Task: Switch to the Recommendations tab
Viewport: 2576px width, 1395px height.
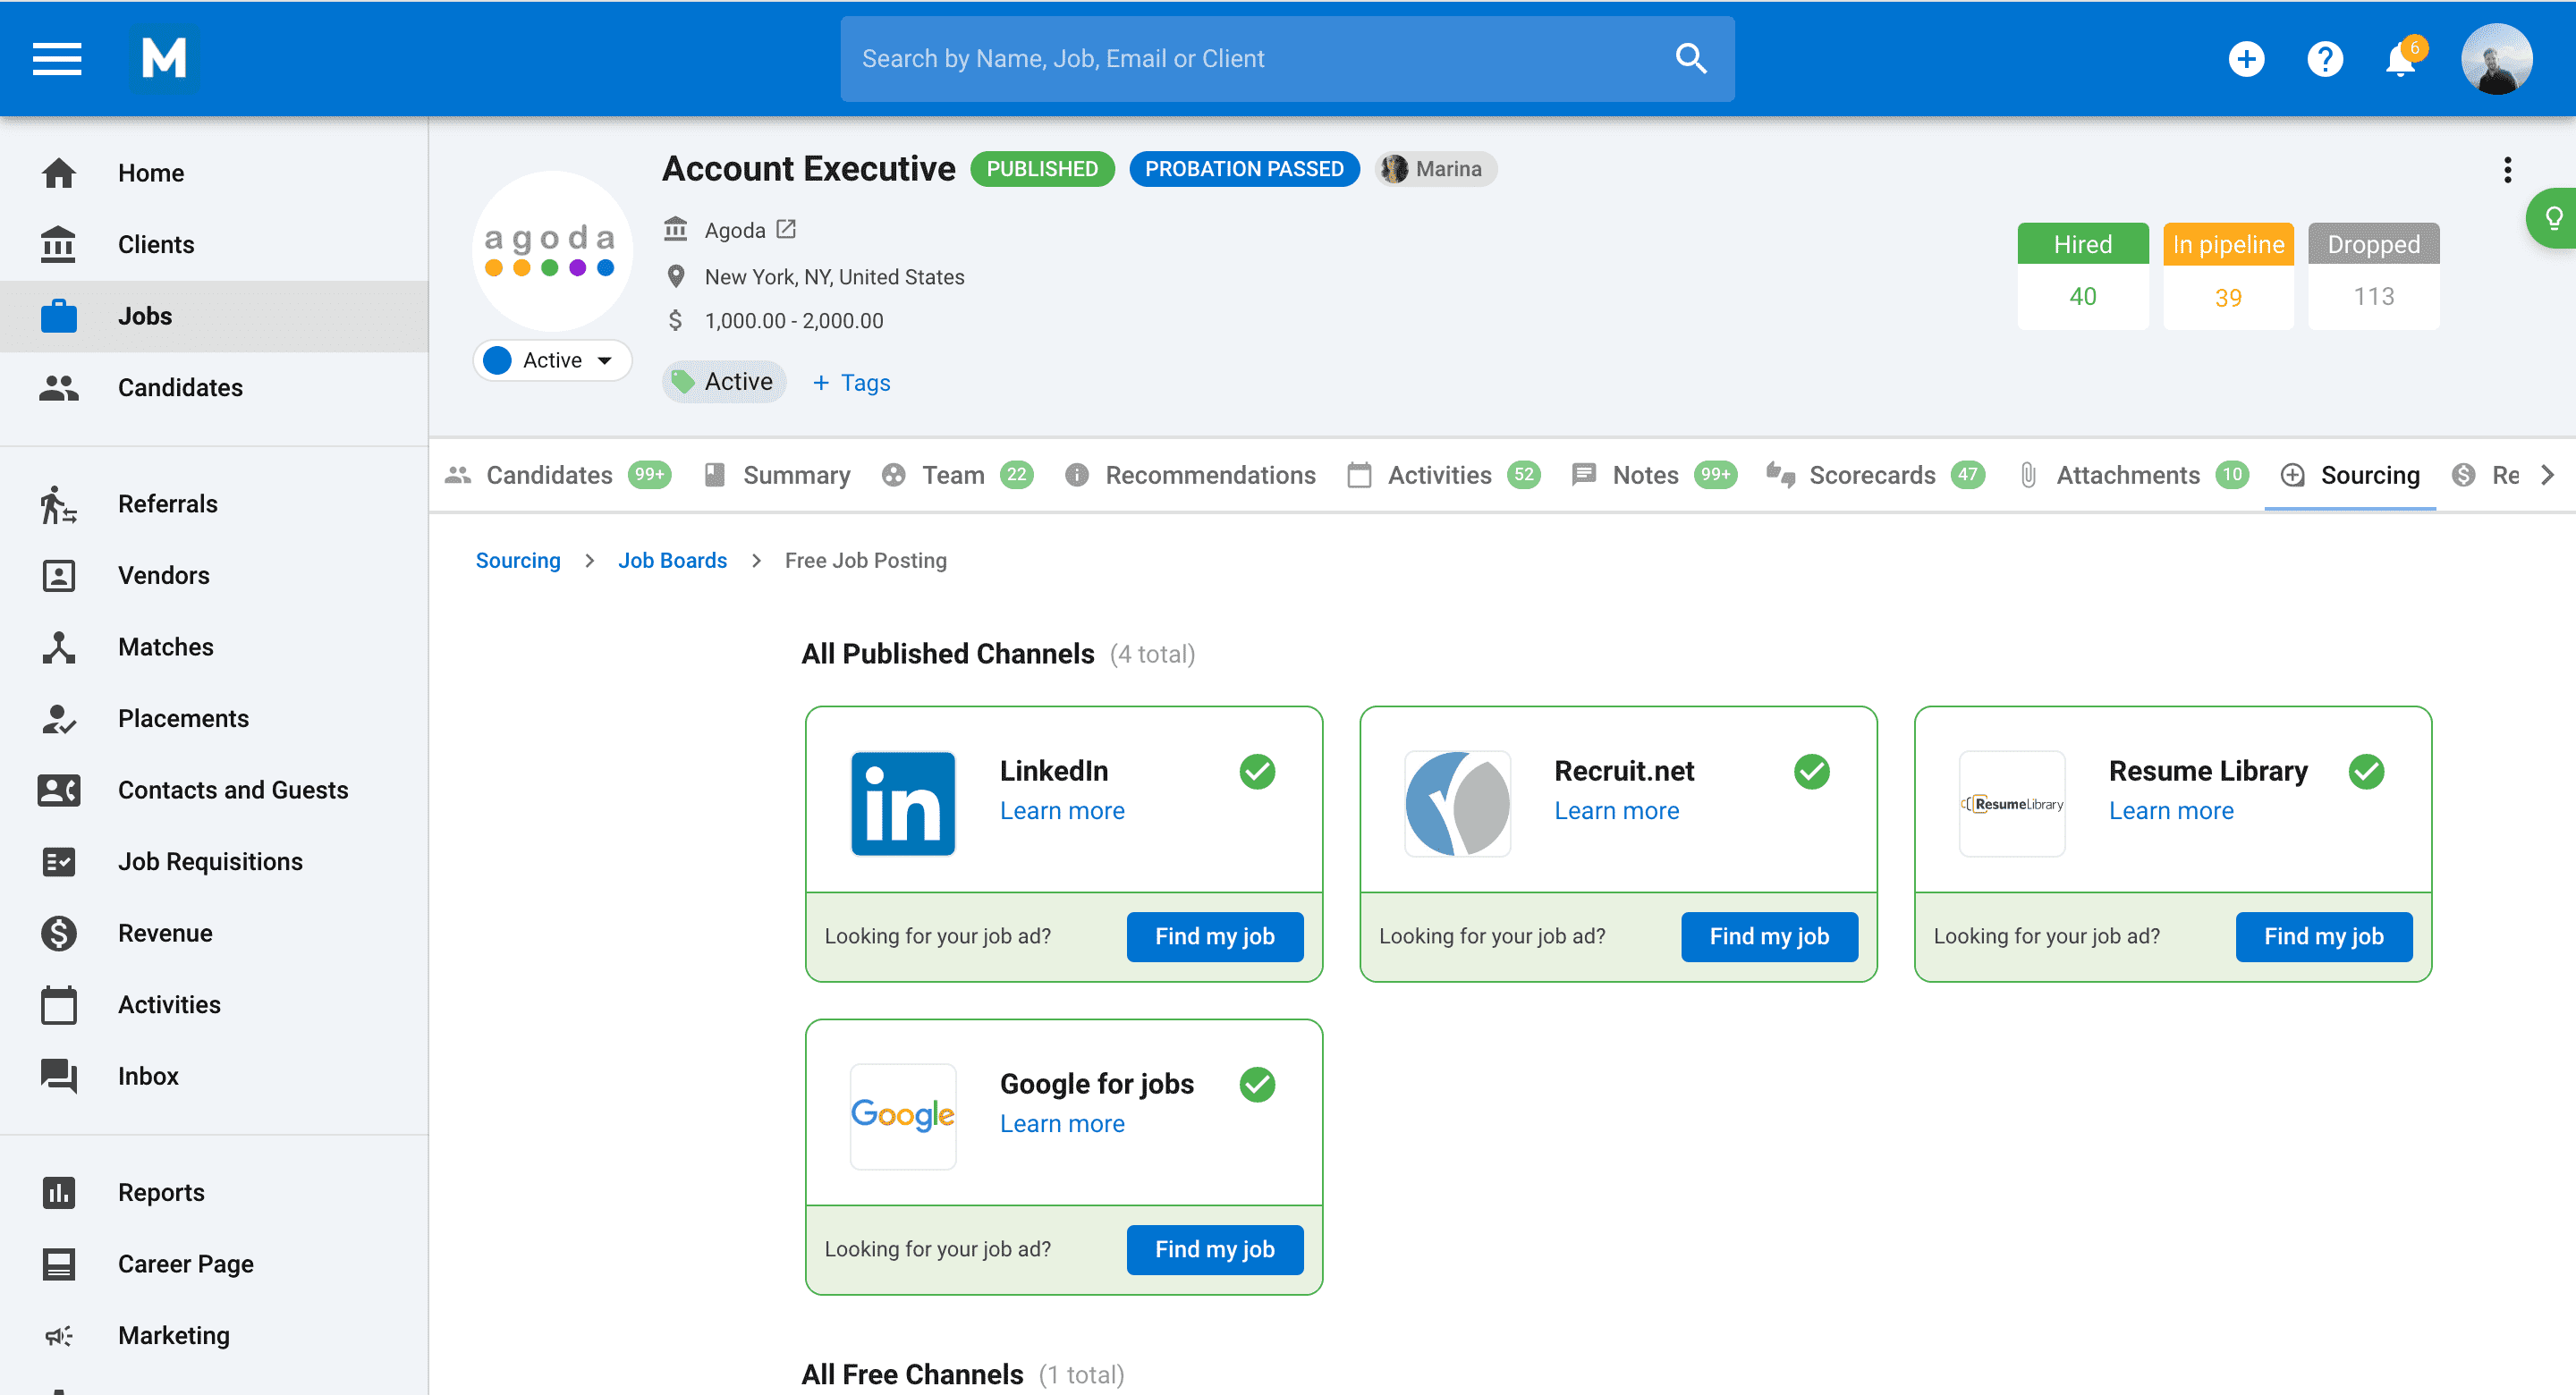Action: coord(1190,475)
